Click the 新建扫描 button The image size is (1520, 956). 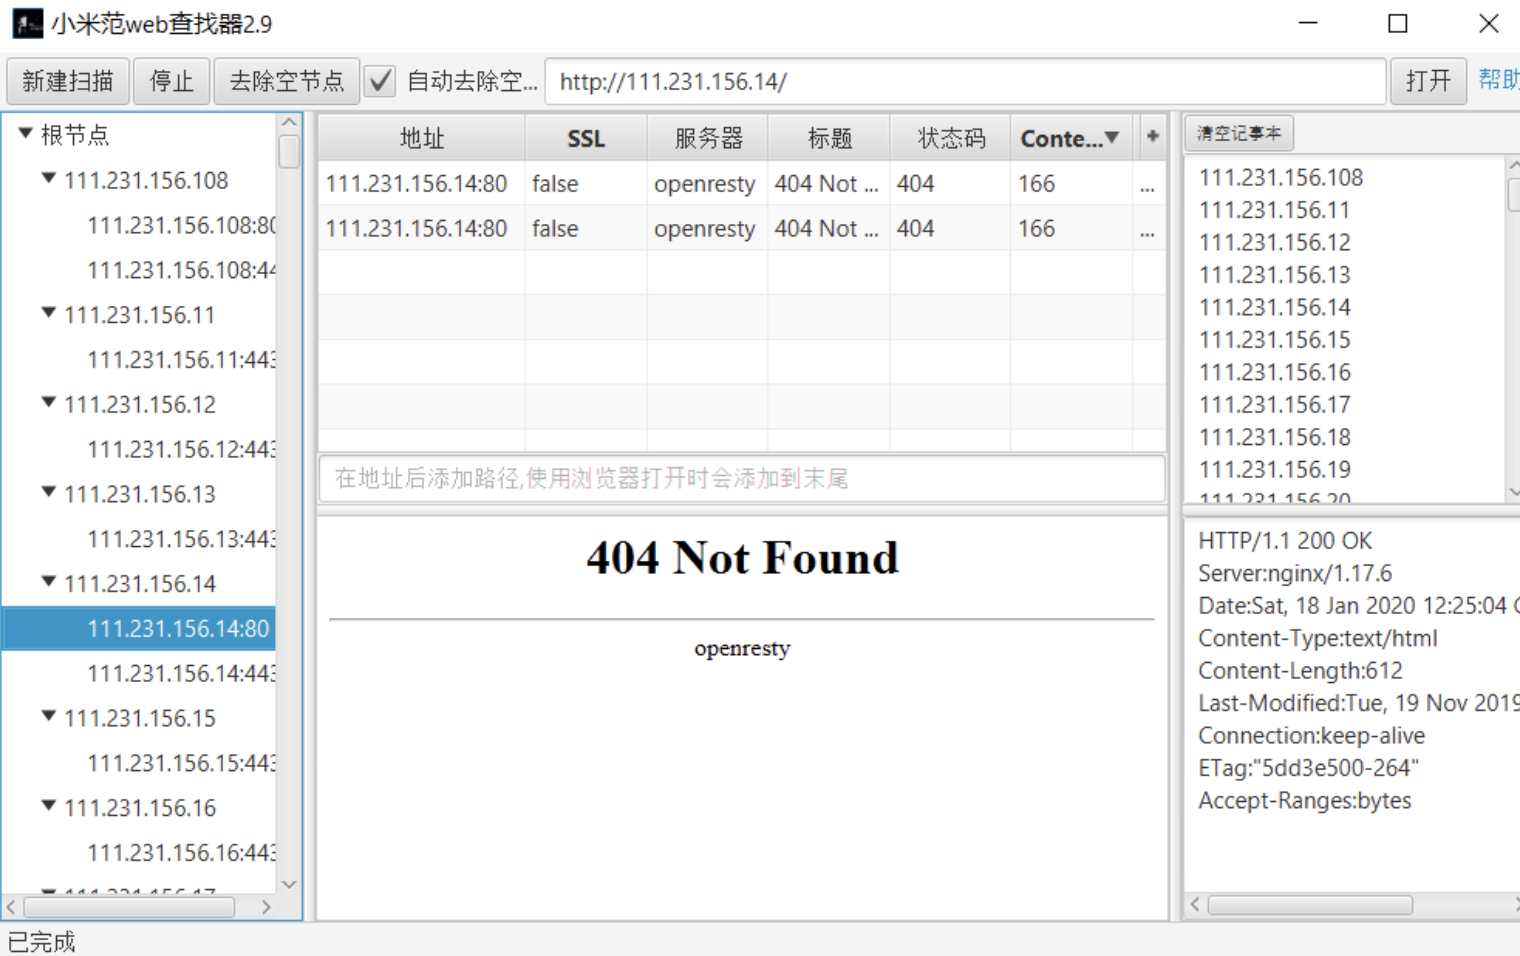tap(68, 81)
